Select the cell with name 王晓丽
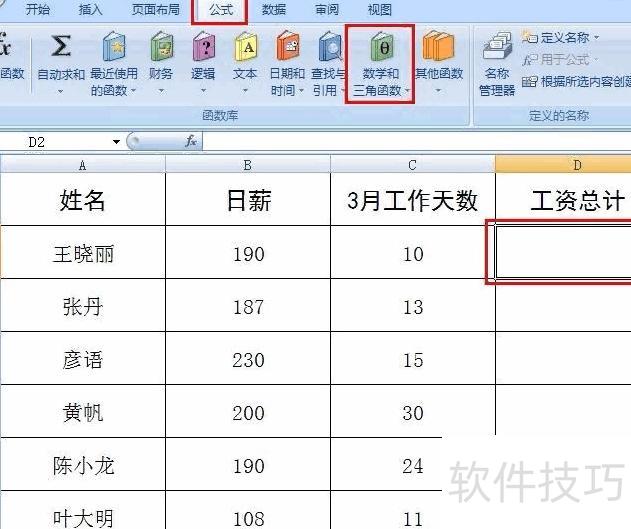This screenshot has width=631, height=529. coord(82,253)
